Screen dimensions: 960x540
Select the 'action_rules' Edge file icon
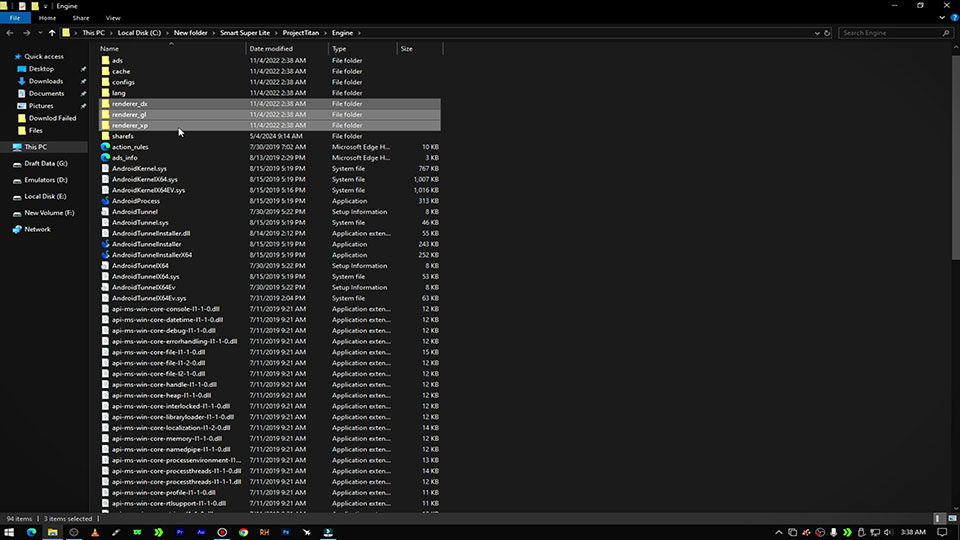(x=105, y=147)
